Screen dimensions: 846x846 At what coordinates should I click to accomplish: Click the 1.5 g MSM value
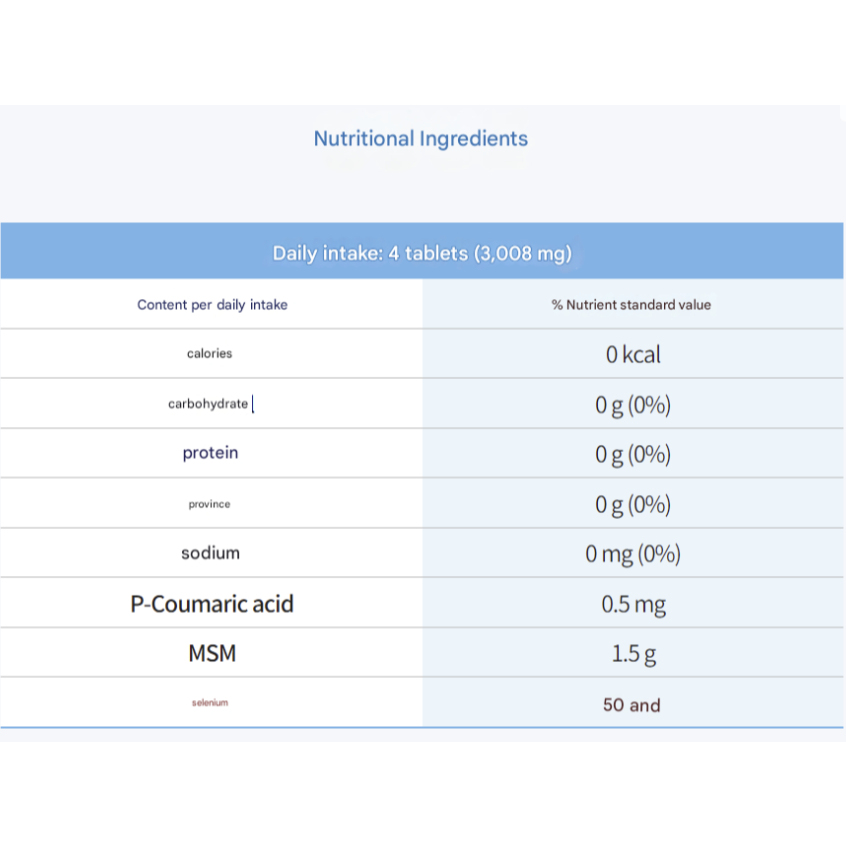(633, 654)
